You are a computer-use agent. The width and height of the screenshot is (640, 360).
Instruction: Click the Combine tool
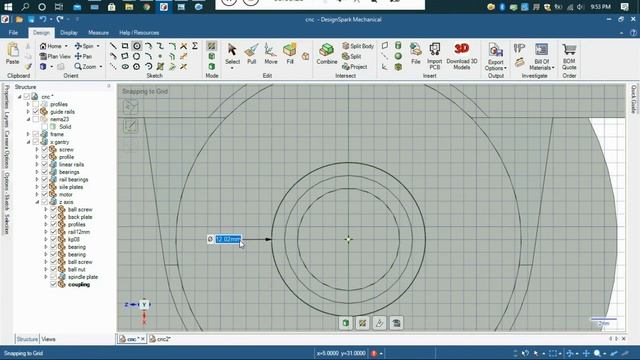pyautogui.click(x=327, y=54)
